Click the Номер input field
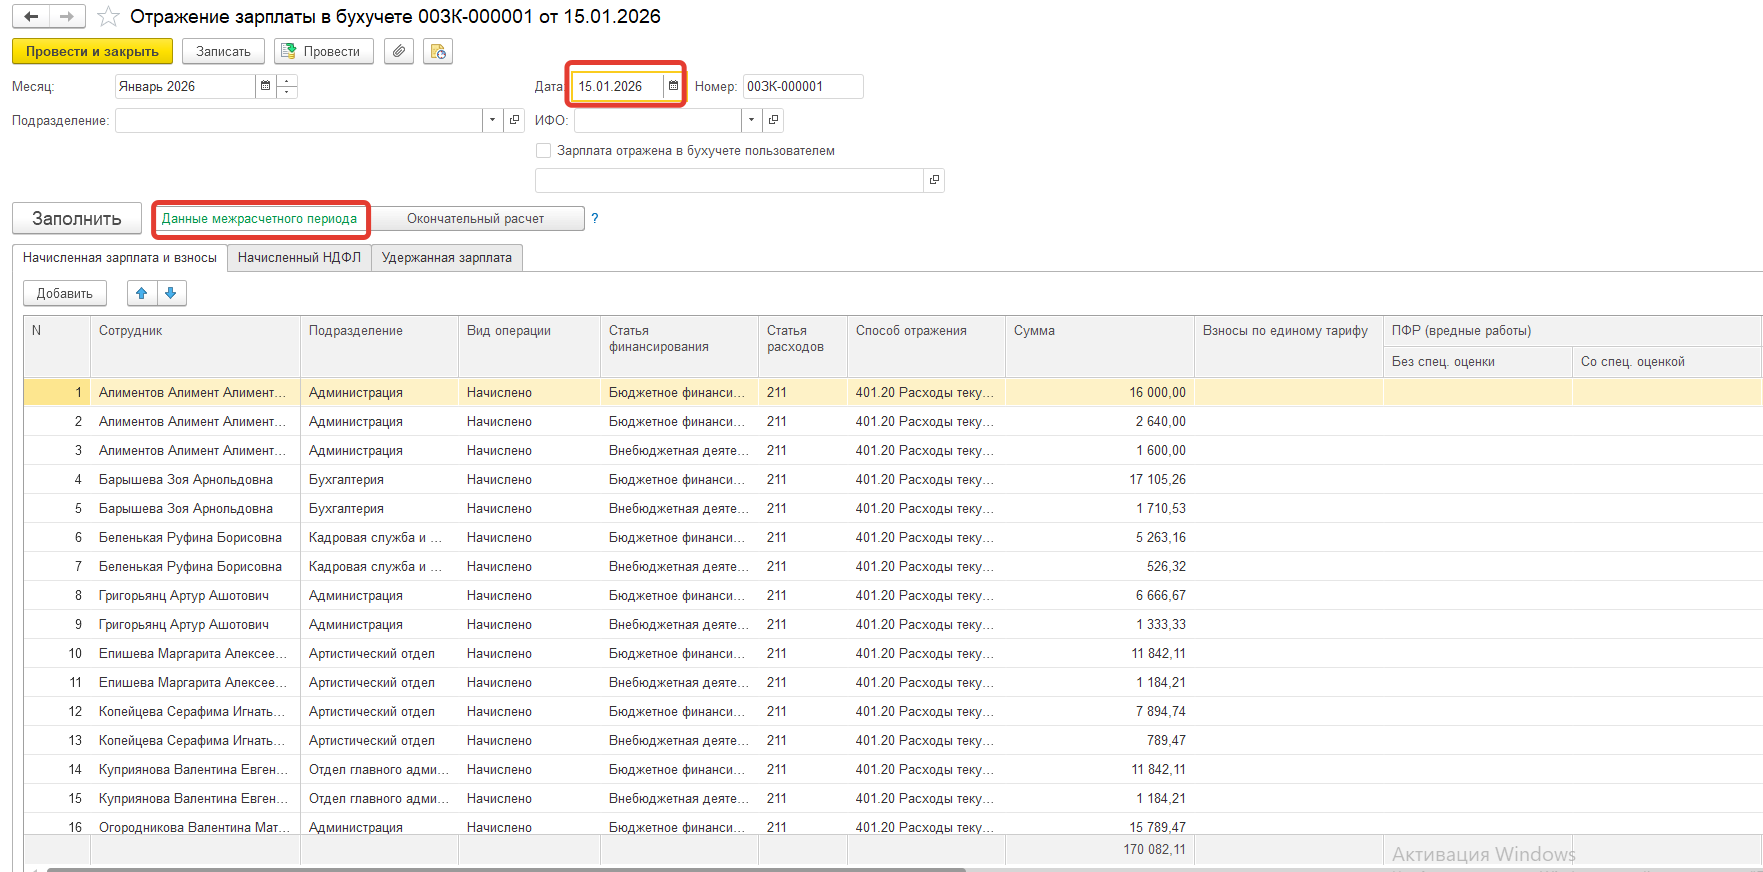 pos(802,86)
